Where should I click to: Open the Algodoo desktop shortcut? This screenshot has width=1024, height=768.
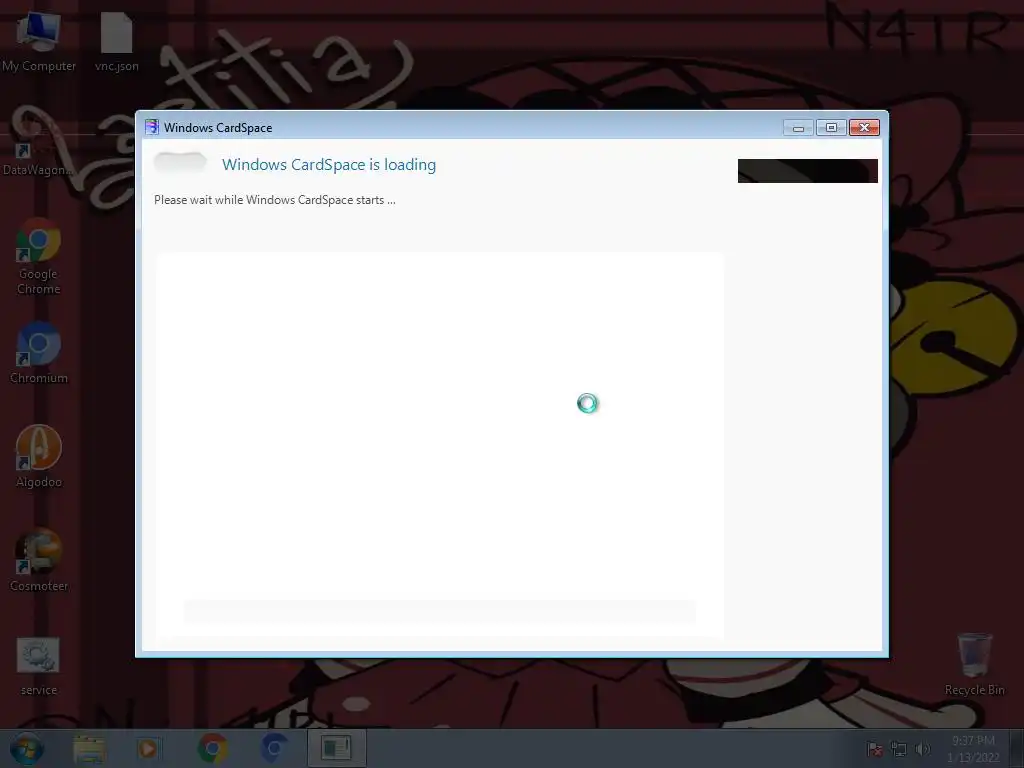(x=39, y=456)
